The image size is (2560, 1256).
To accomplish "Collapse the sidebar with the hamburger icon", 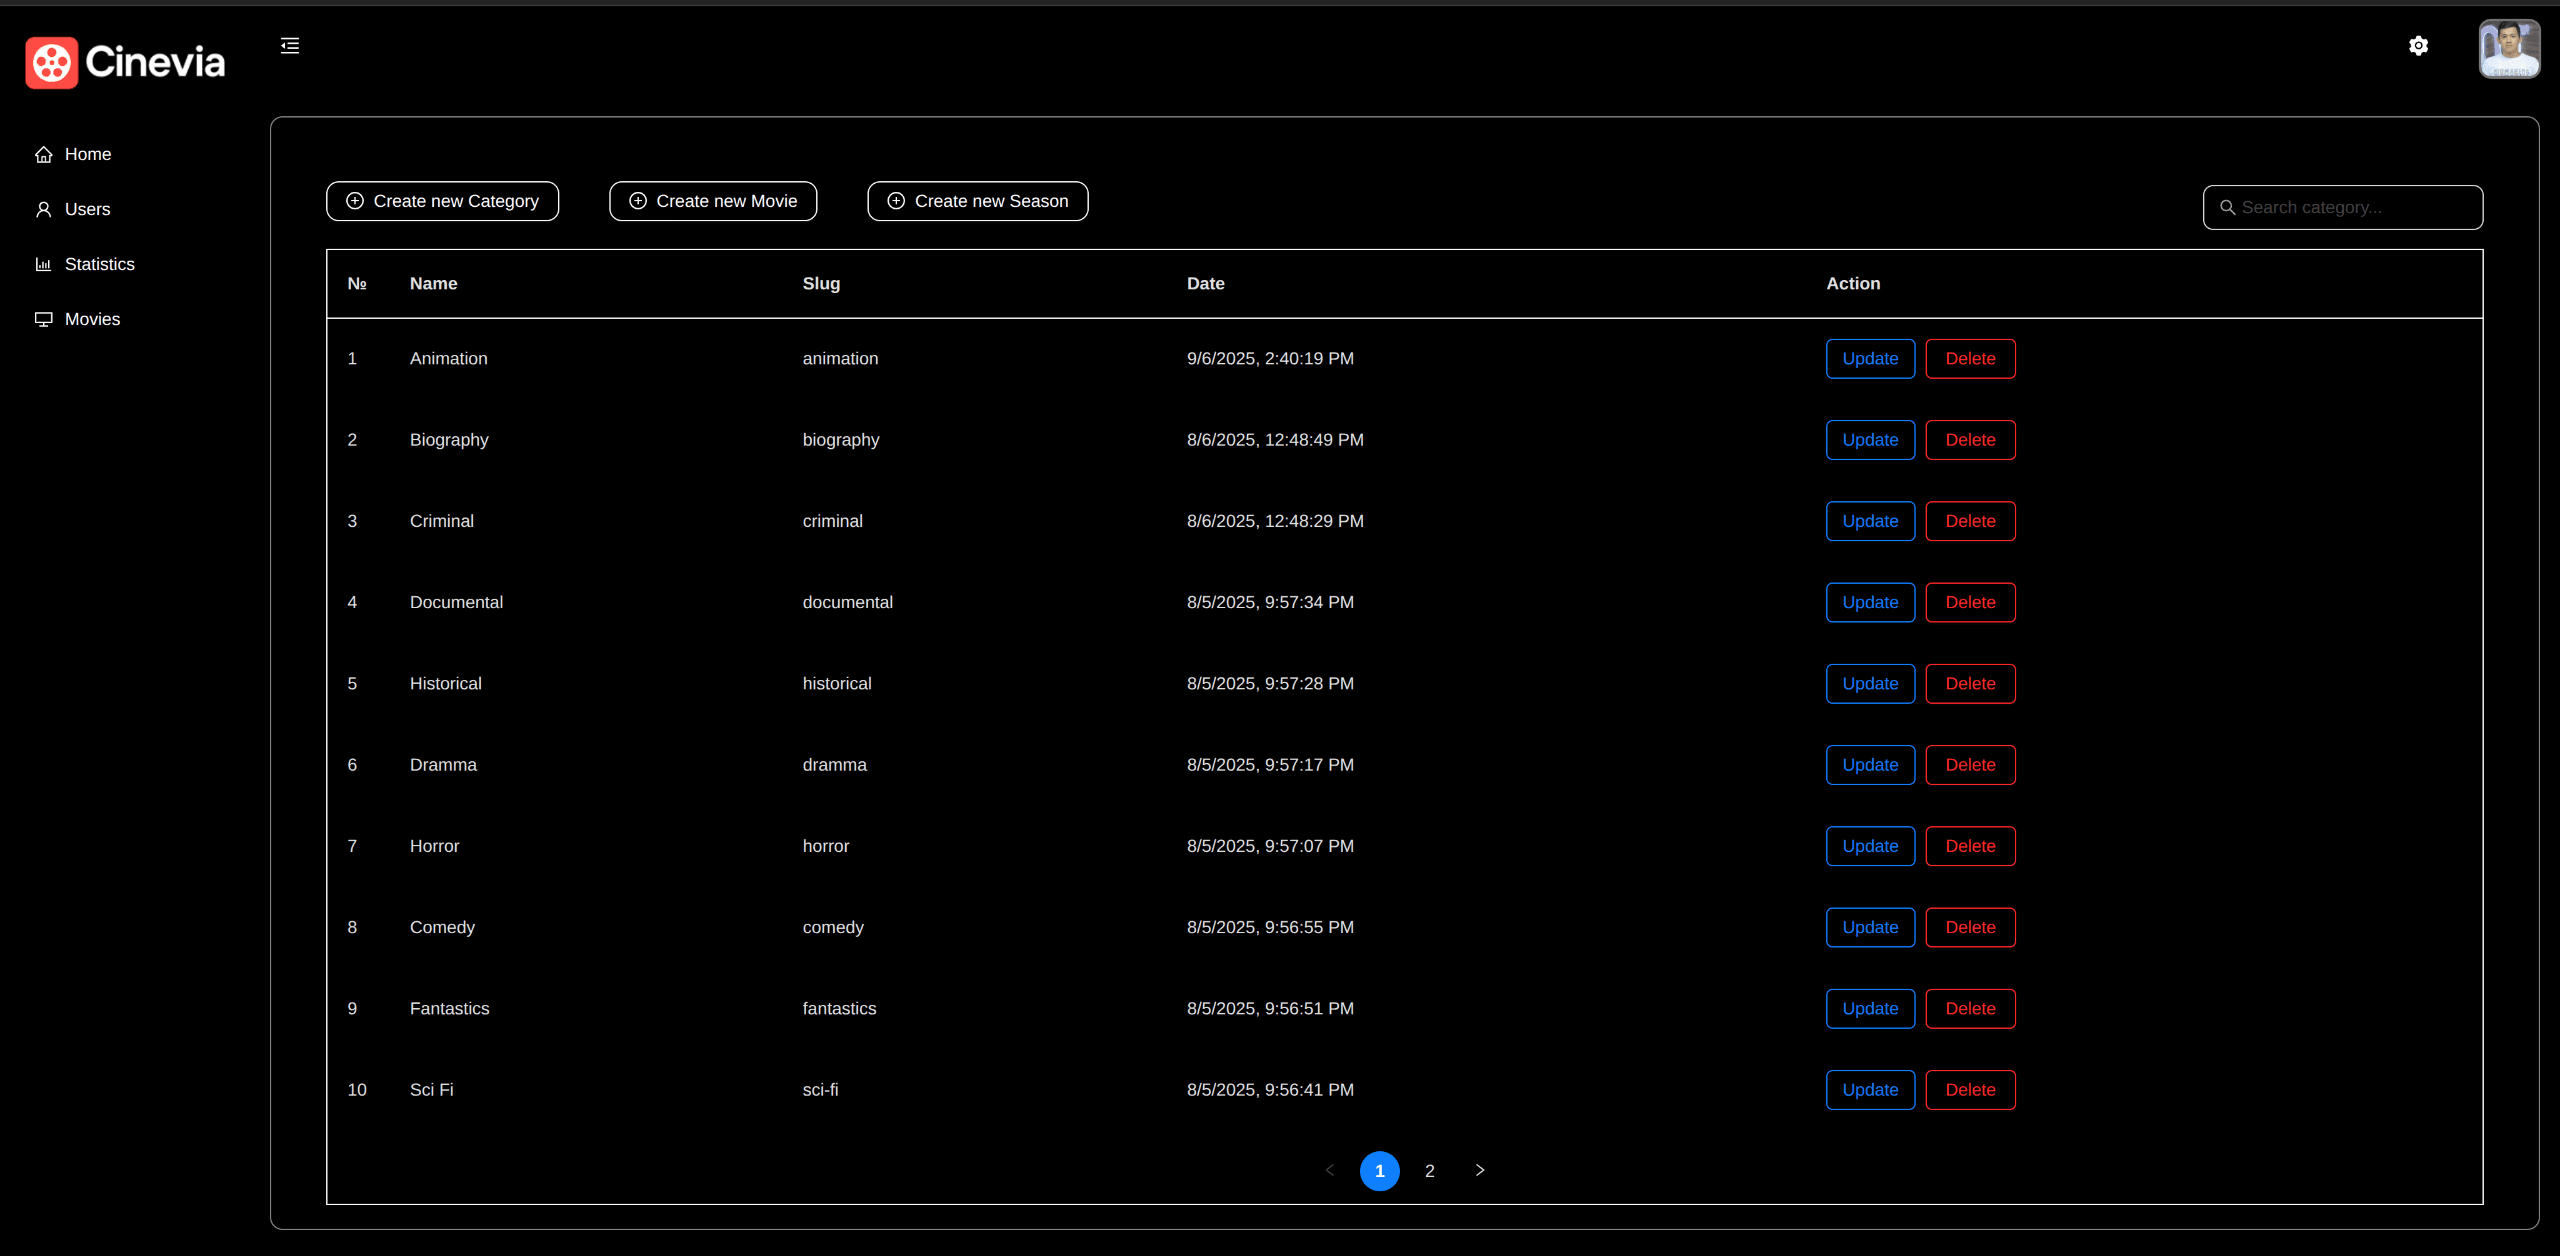I will [x=290, y=46].
